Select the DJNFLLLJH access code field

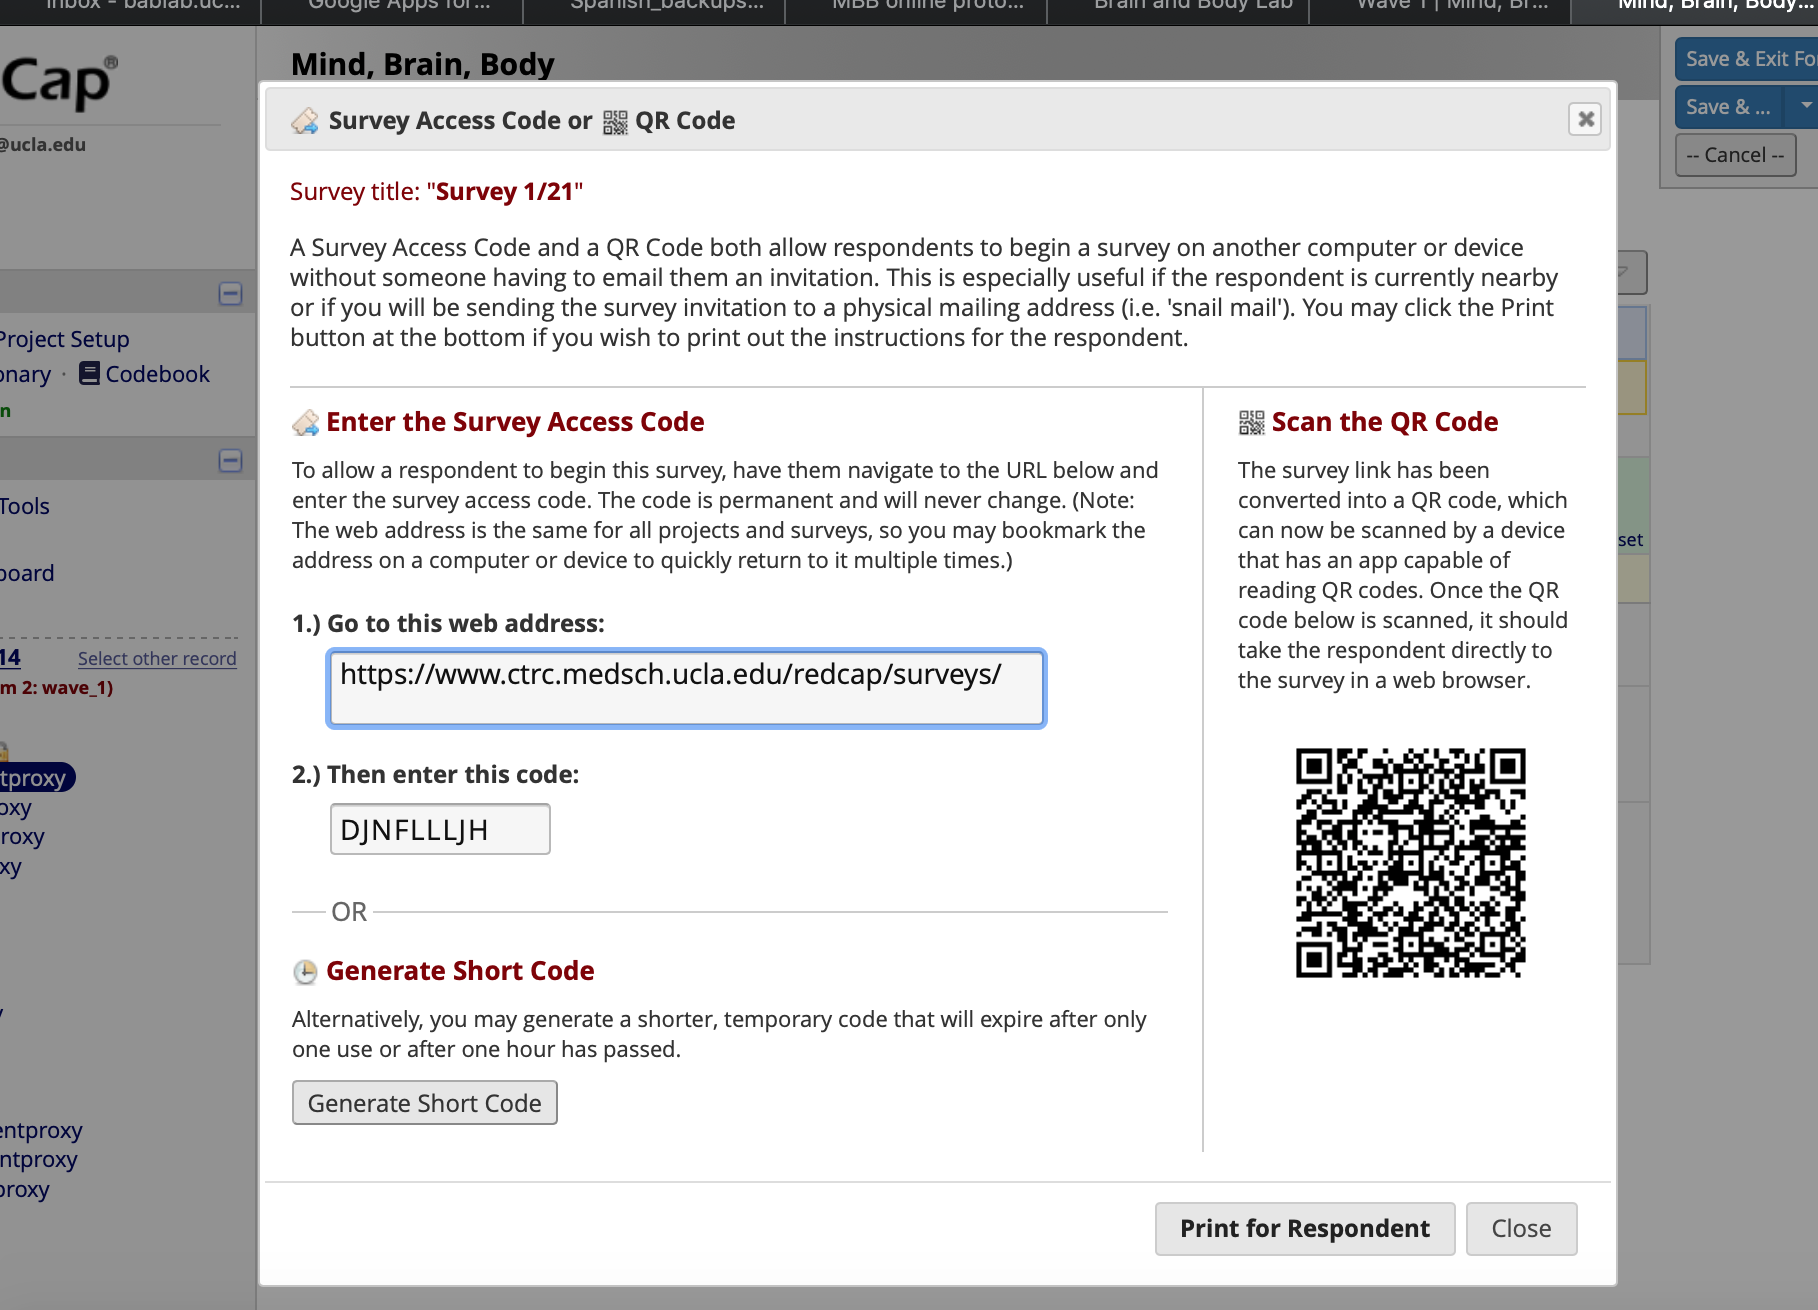[440, 829]
